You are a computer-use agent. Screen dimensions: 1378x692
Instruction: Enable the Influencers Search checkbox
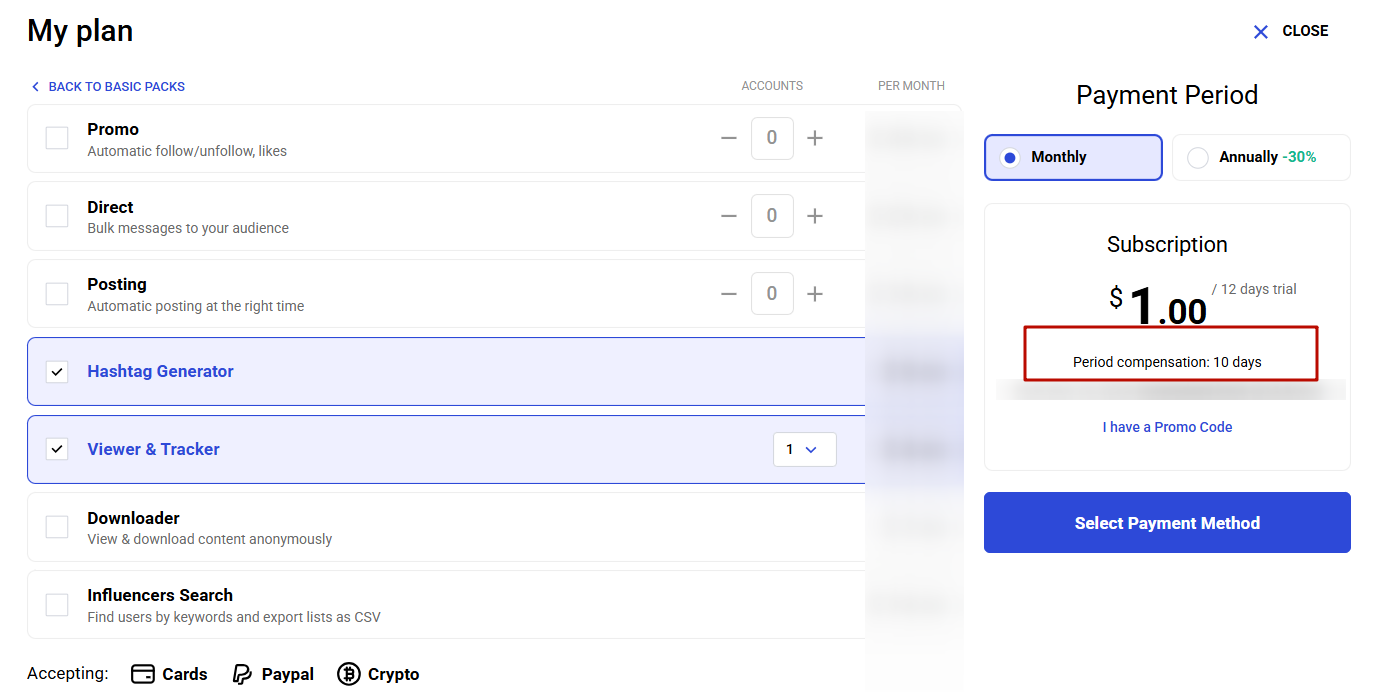tap(56, 604)
